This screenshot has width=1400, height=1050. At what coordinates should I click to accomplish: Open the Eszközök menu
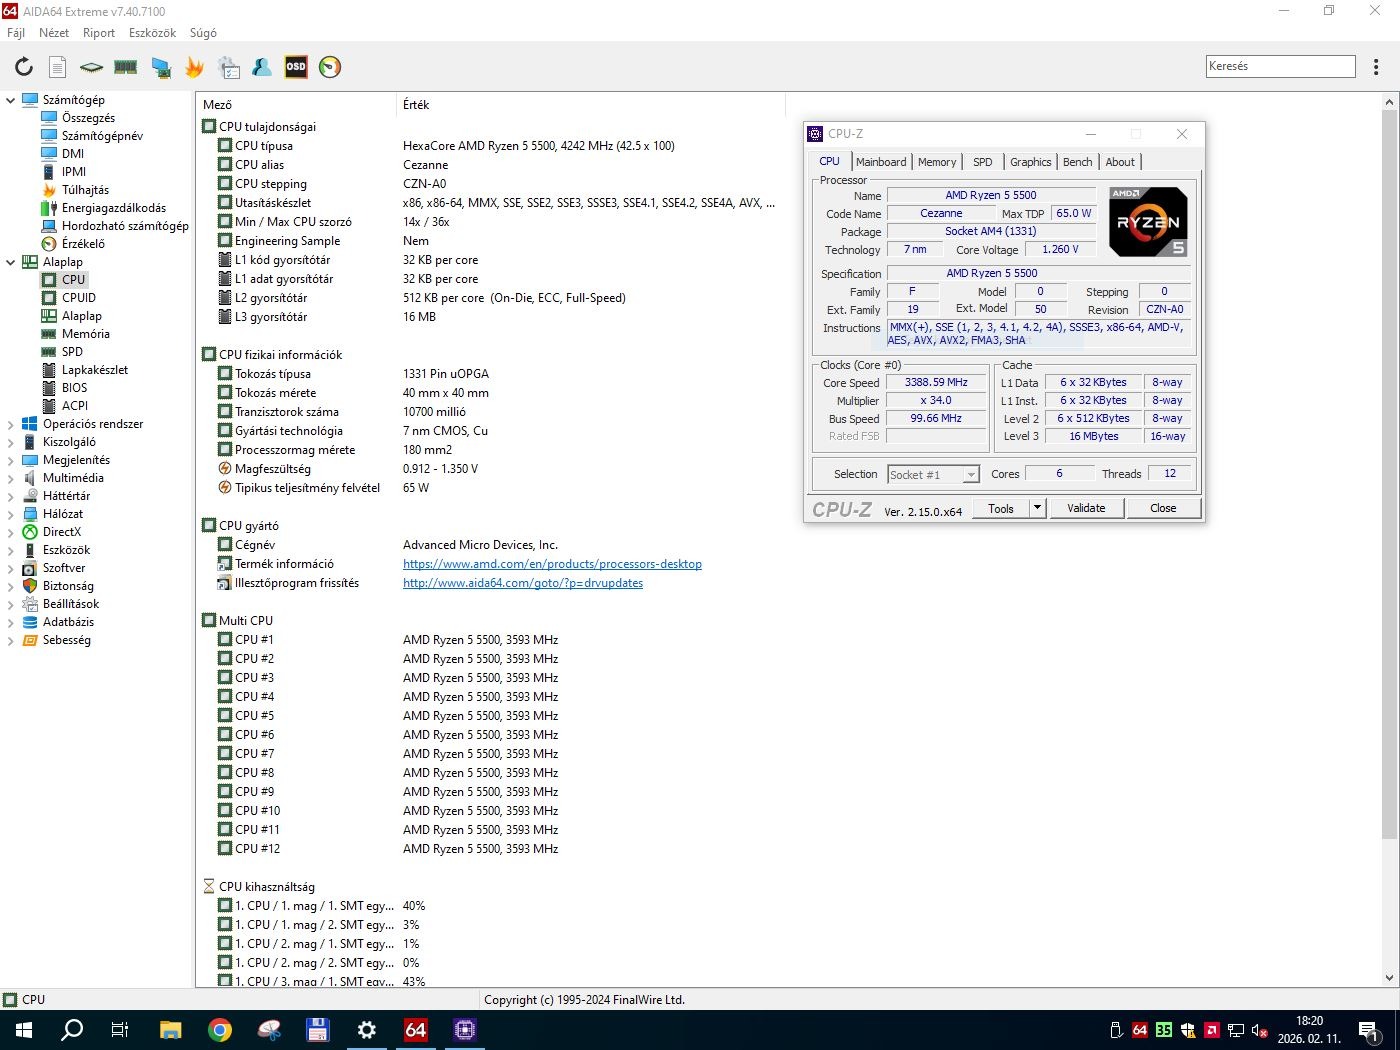(152, 33)
